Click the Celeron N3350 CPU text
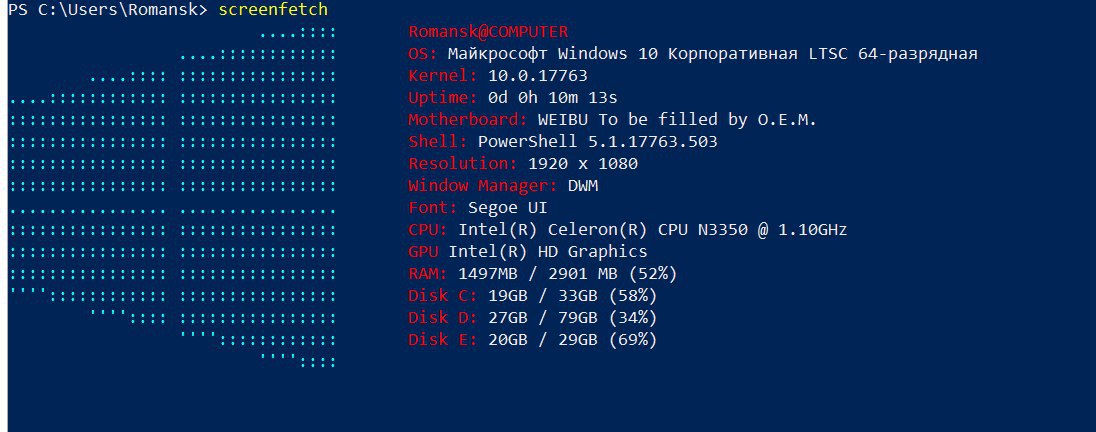Screen dimensions: 1096x432 pyautogui.click(x=653, y=230)
